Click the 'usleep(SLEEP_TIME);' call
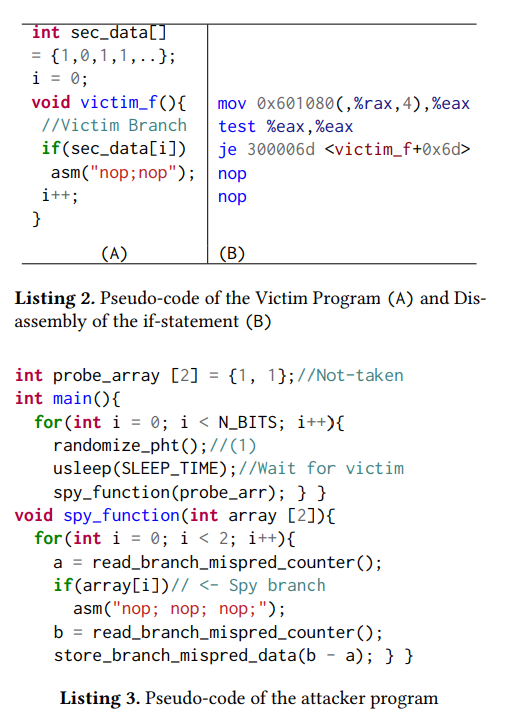513x726 pixels. (x=145, y=469)
